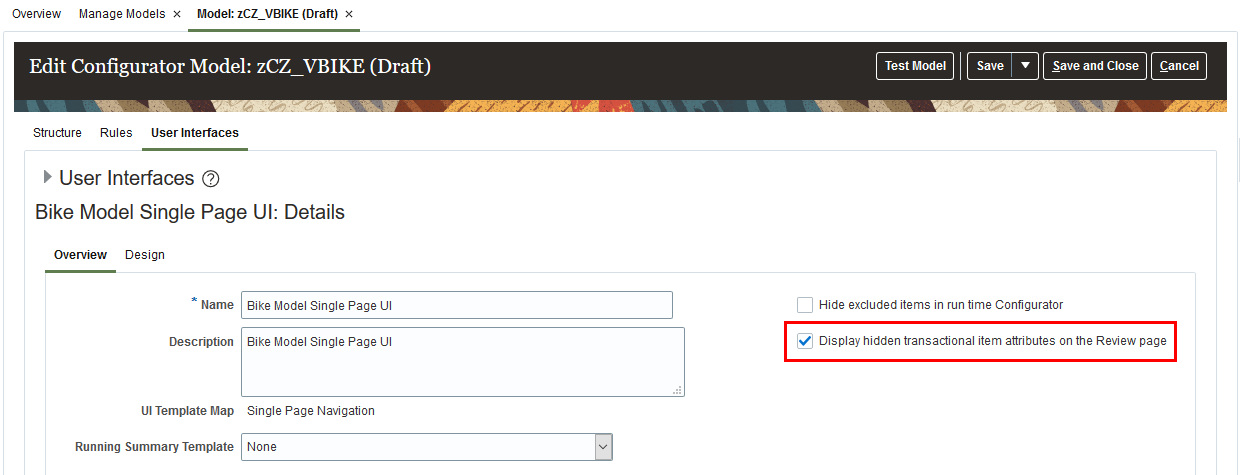Select the Overview subtab
The height and width of the screenshot is (475, 1240).
(80, 255)
